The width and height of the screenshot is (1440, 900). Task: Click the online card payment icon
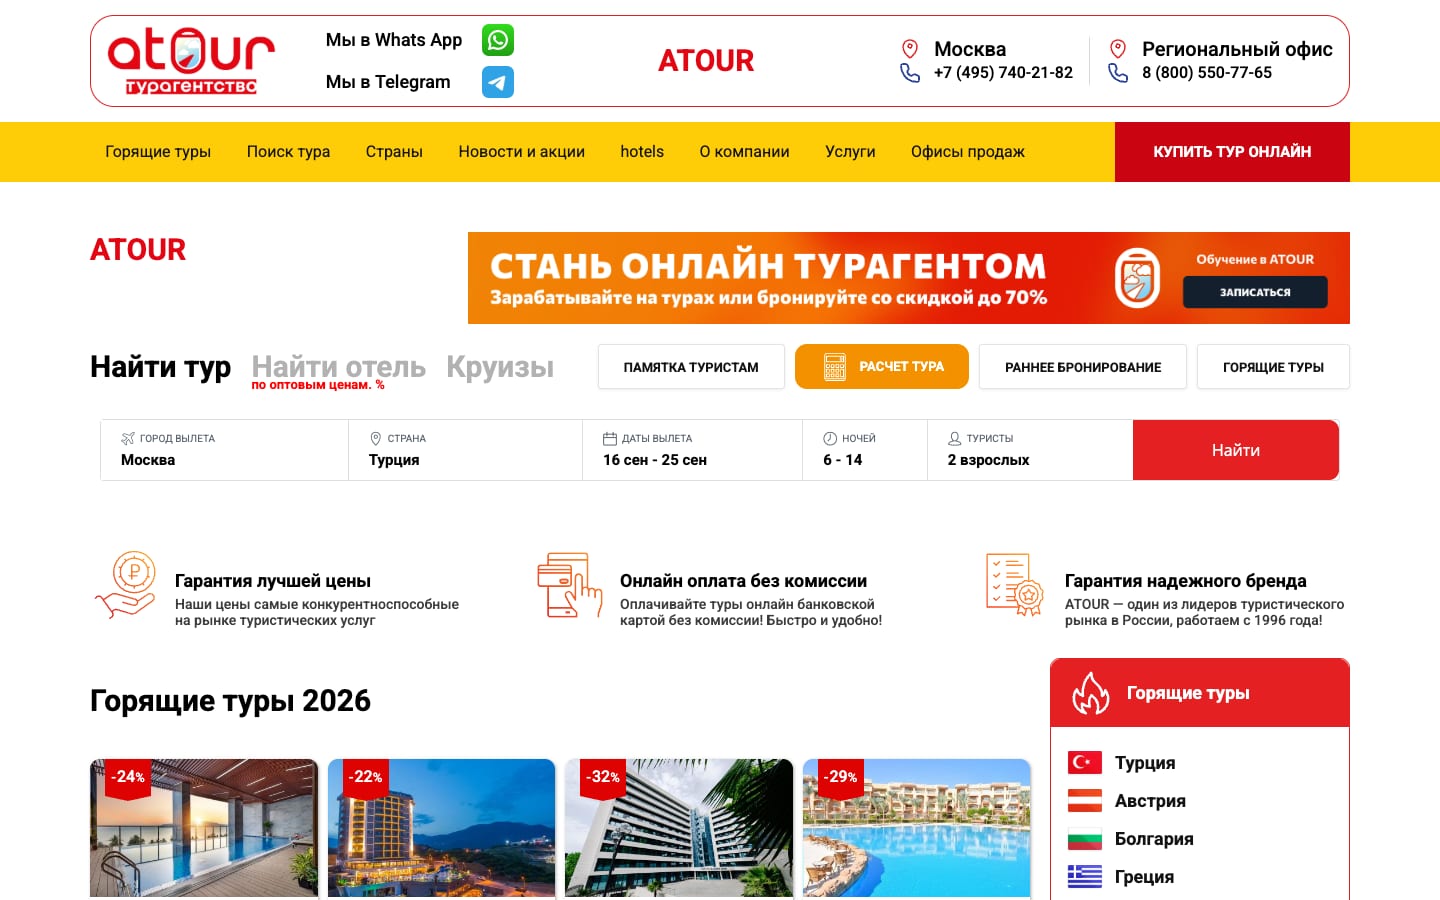click(x=569, y=585)
